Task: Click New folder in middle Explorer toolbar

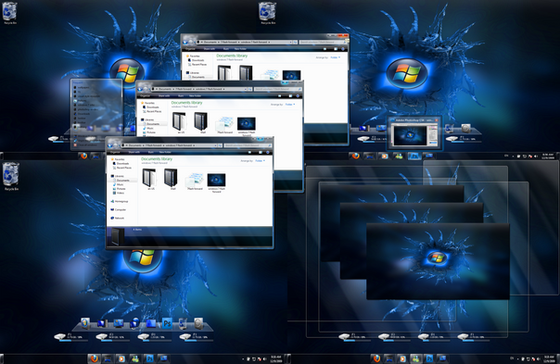Action: tap(195, 96)
